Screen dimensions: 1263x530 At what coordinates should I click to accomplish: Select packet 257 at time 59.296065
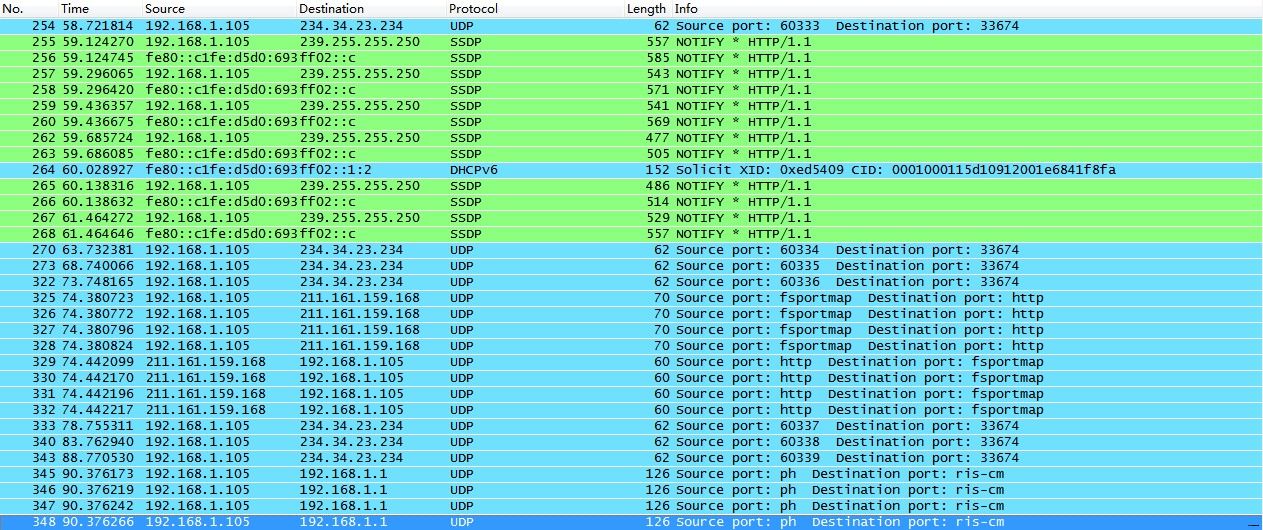[x=631, y=74]
